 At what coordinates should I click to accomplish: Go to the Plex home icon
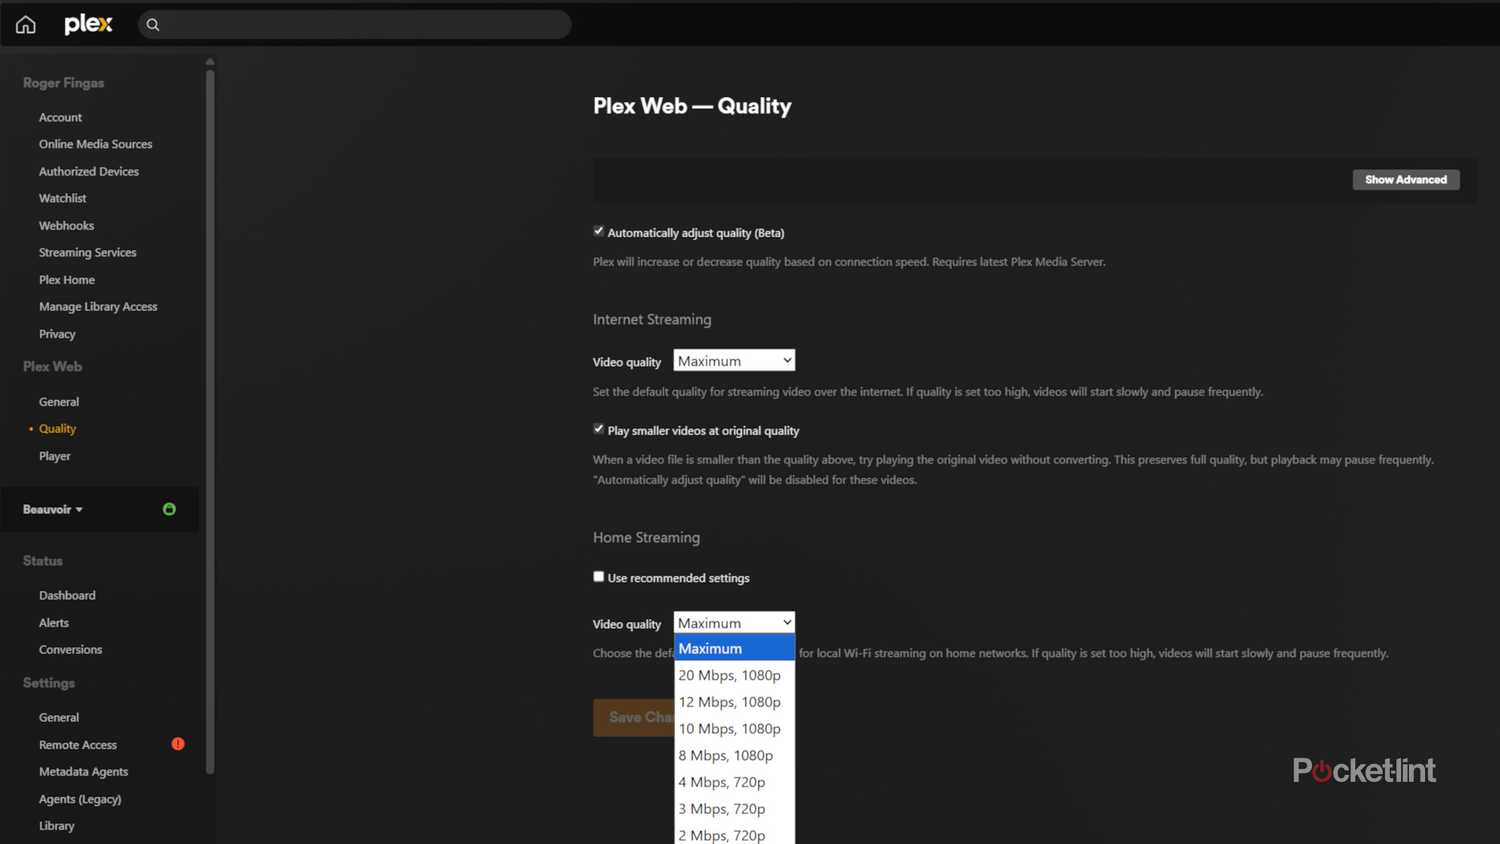pos(25,24)
